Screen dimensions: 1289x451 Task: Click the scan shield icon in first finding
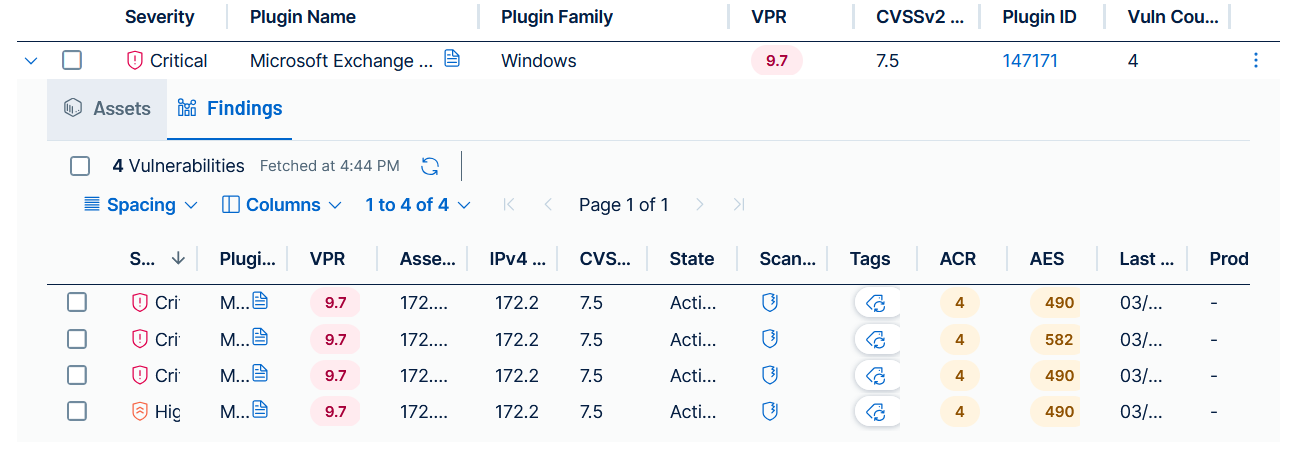click(769, 303)
